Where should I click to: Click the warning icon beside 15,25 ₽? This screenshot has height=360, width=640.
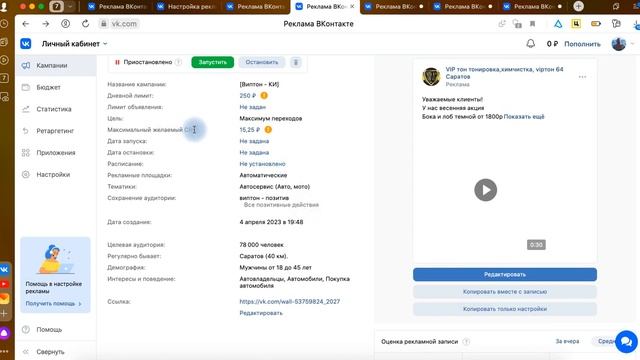268,130
